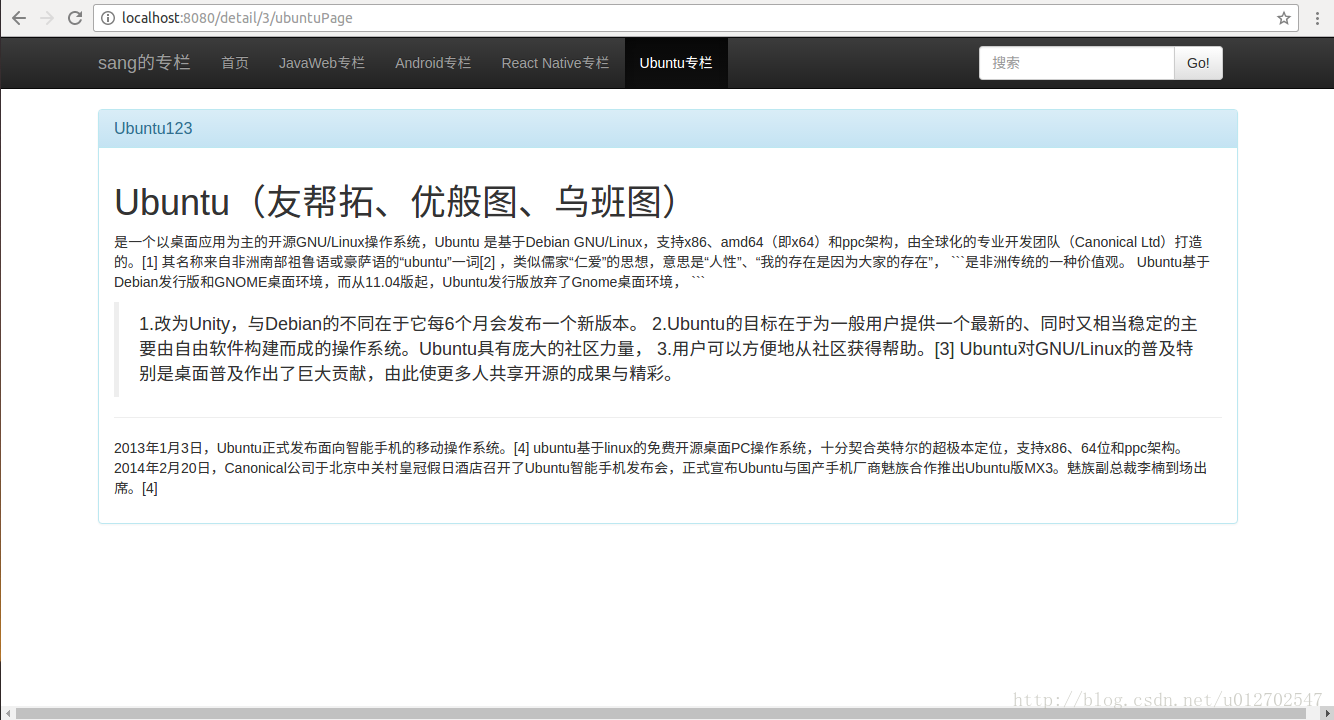Screen dimensions: 1334x720
Task: View site info icon in address bar
Action: pos(108,18)
